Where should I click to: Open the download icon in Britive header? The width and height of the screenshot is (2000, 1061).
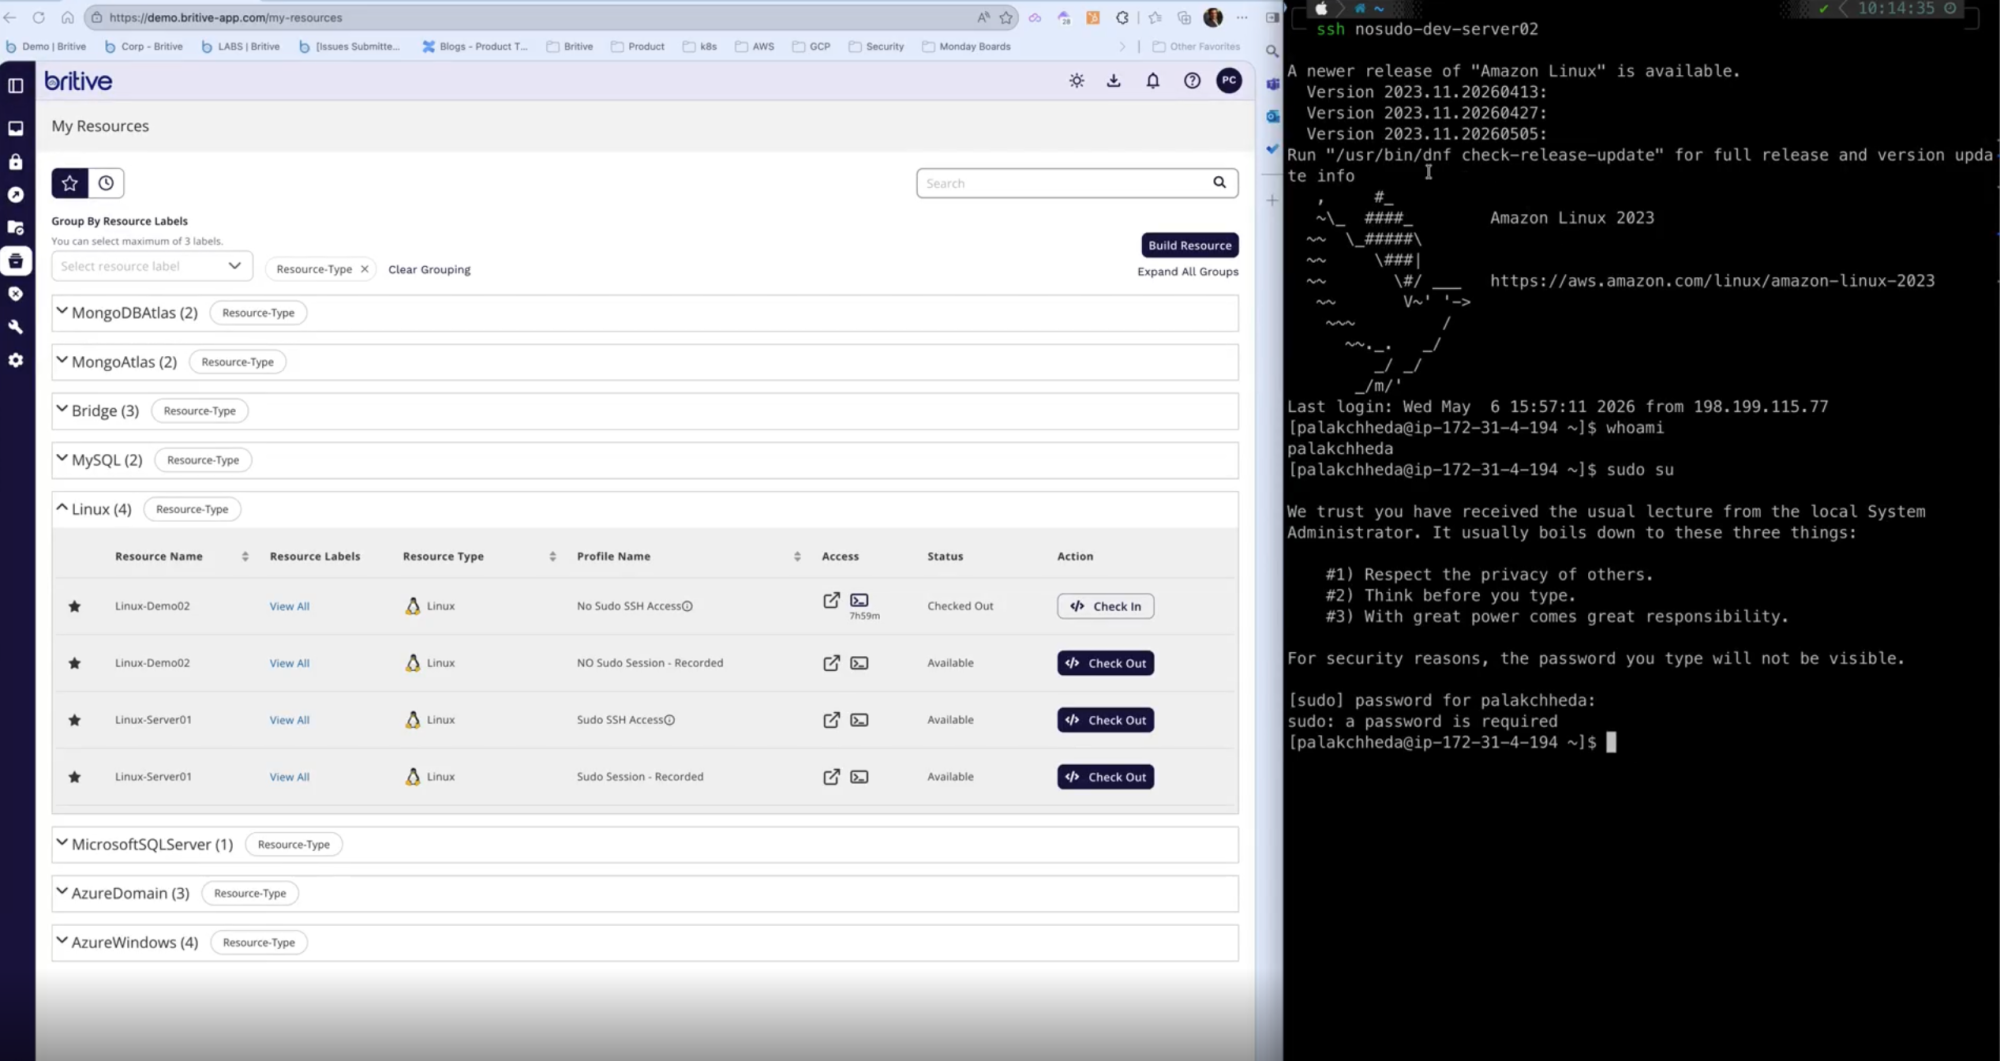[x=1113, y=81]
